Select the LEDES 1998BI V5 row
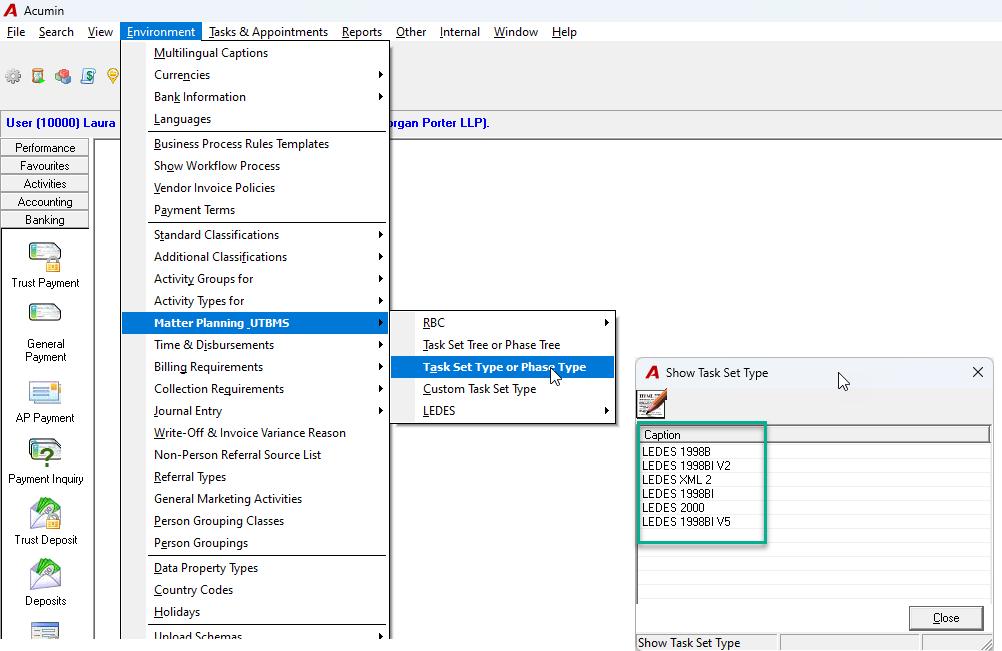 814,522
